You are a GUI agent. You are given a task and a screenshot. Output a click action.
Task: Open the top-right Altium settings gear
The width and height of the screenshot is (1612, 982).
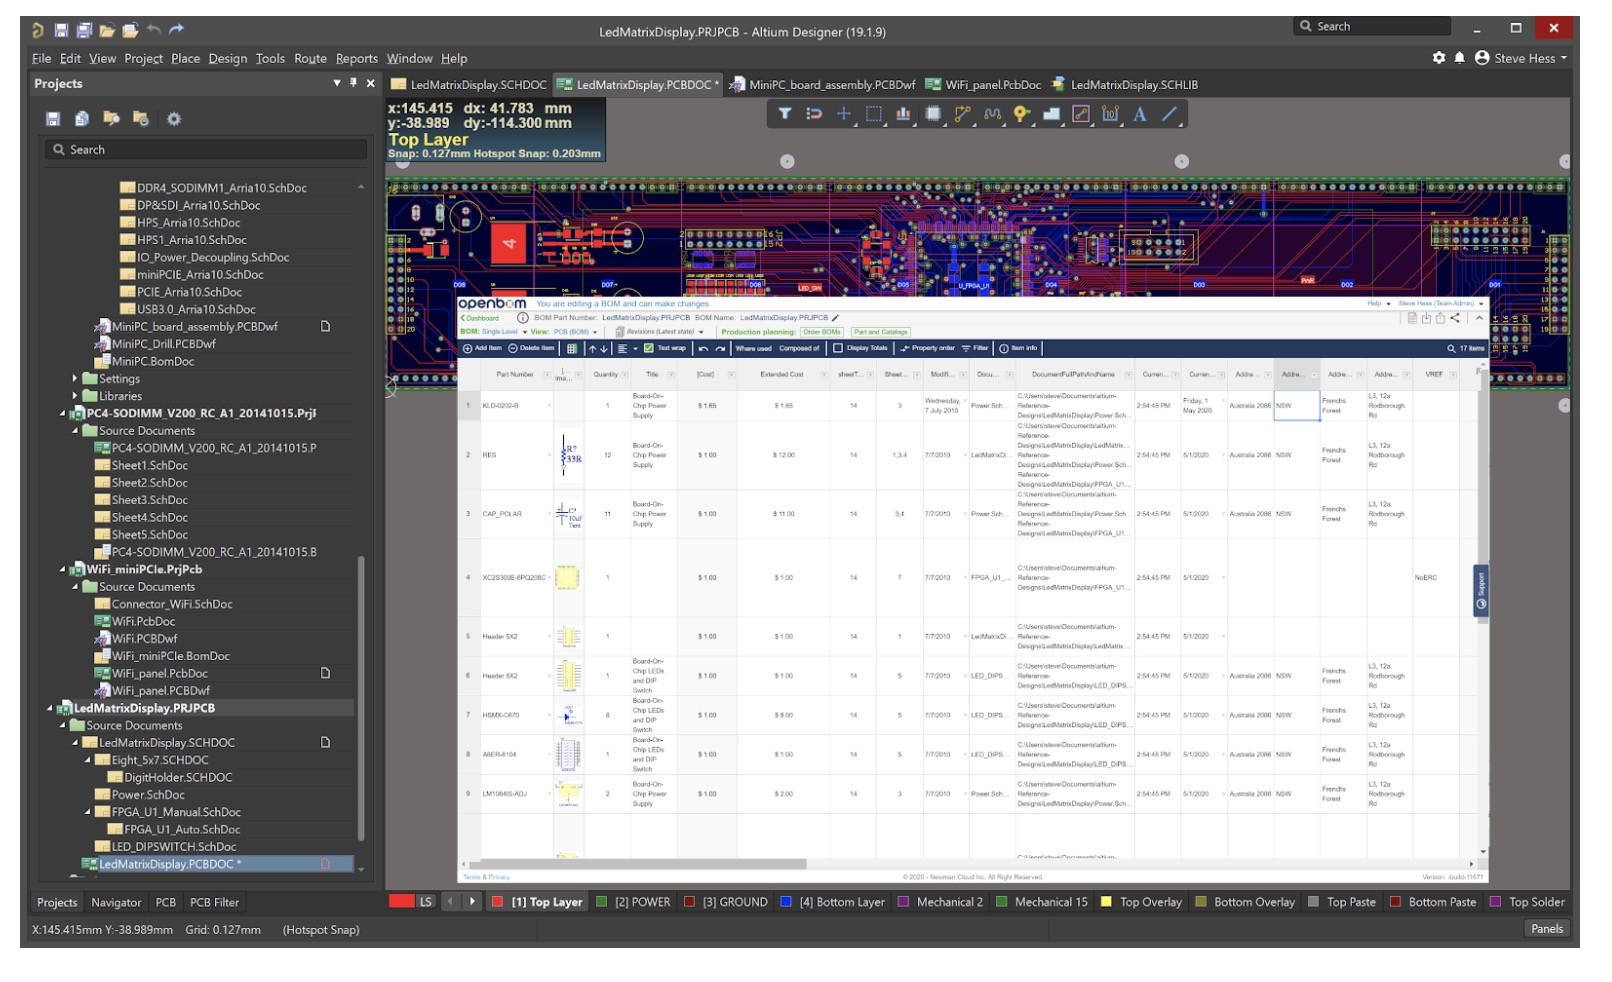click(x=1439, y=58)
